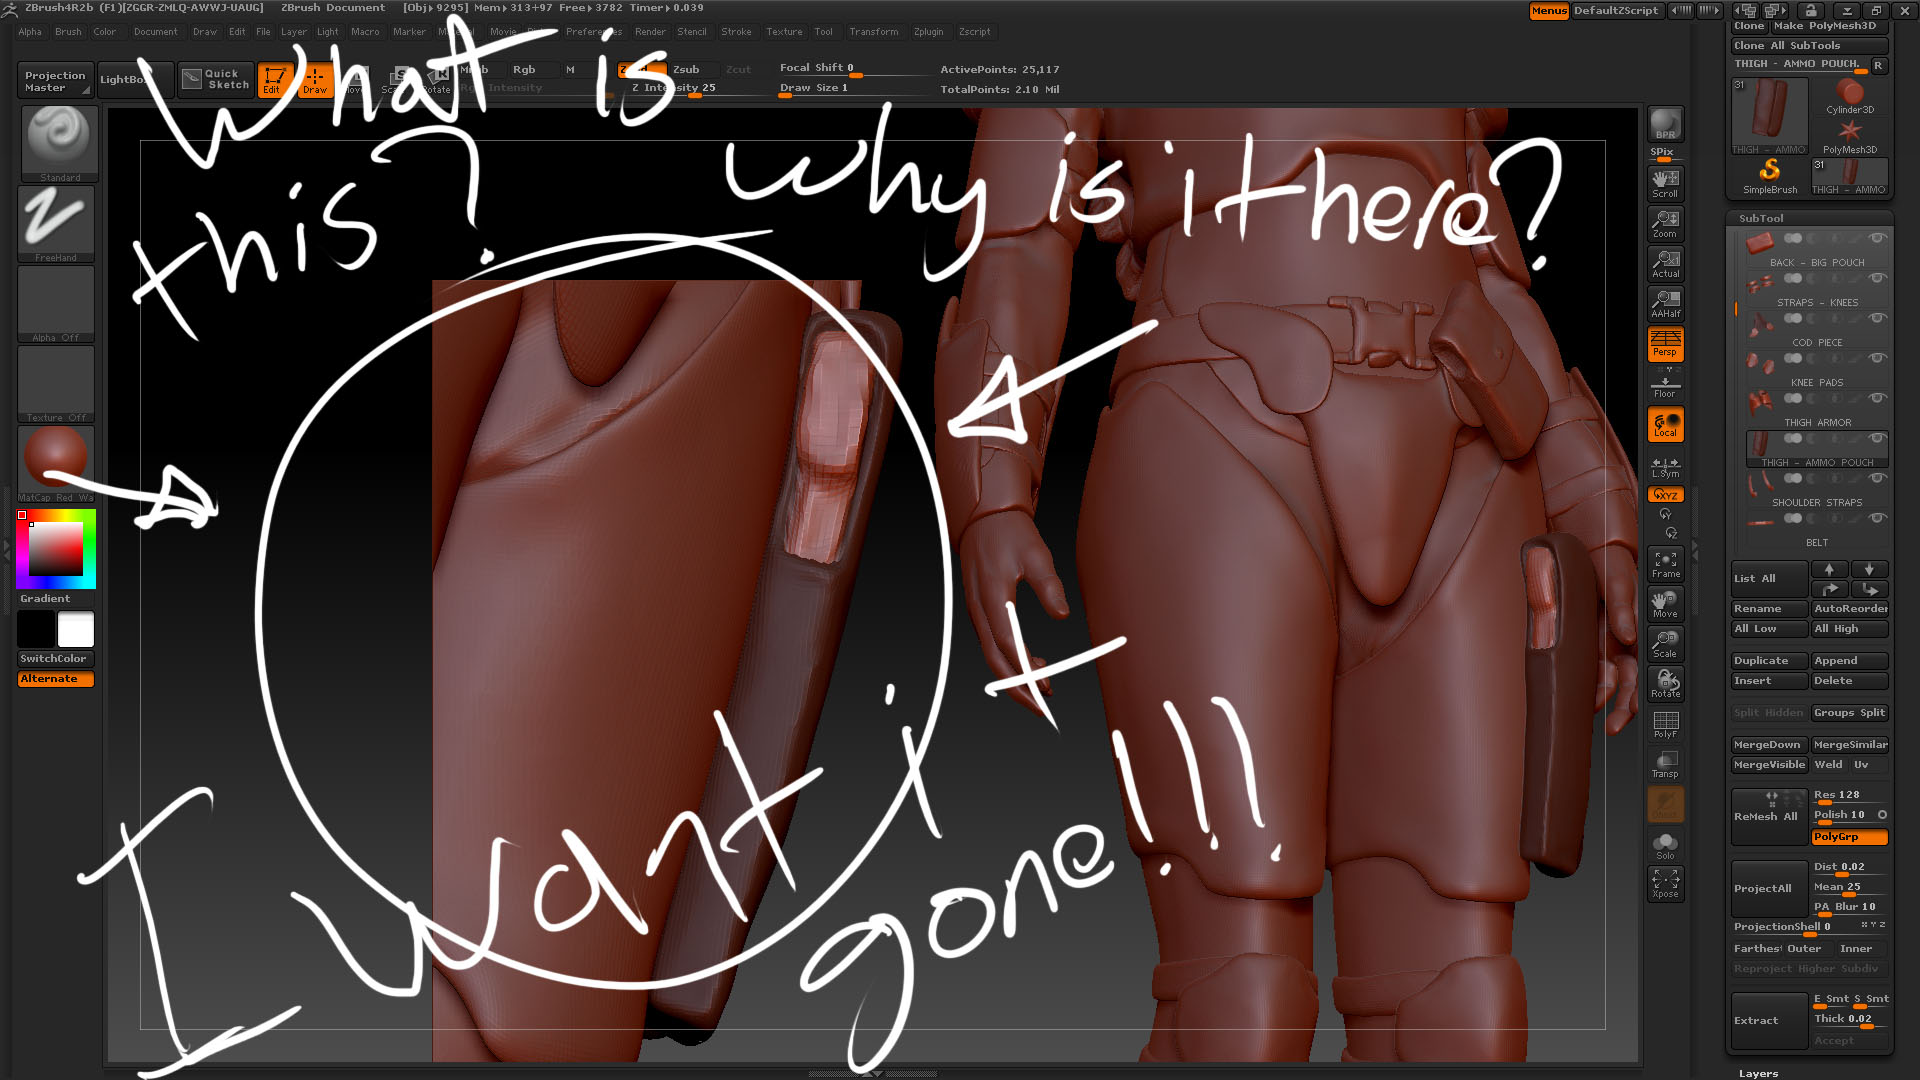Expand the Layers sub-palette
Screen dimensions: 1920x1080
pos(1758,1073)
